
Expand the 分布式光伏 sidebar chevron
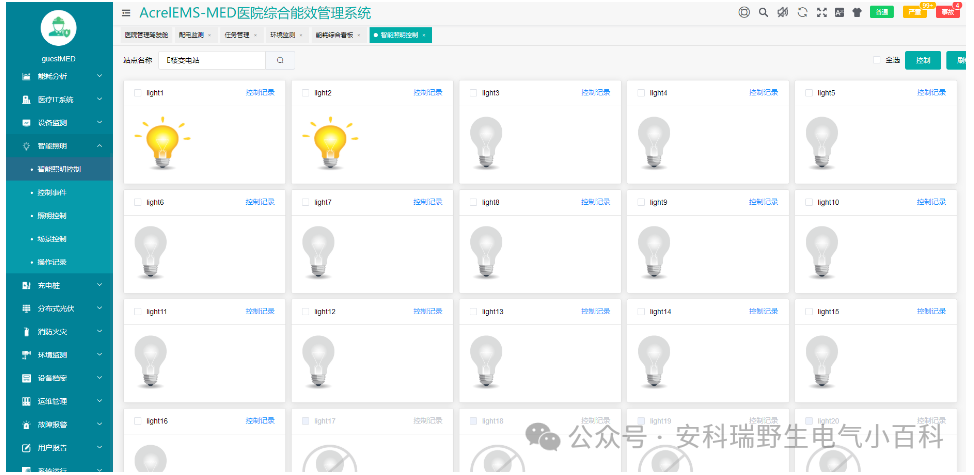pos(99,309)
